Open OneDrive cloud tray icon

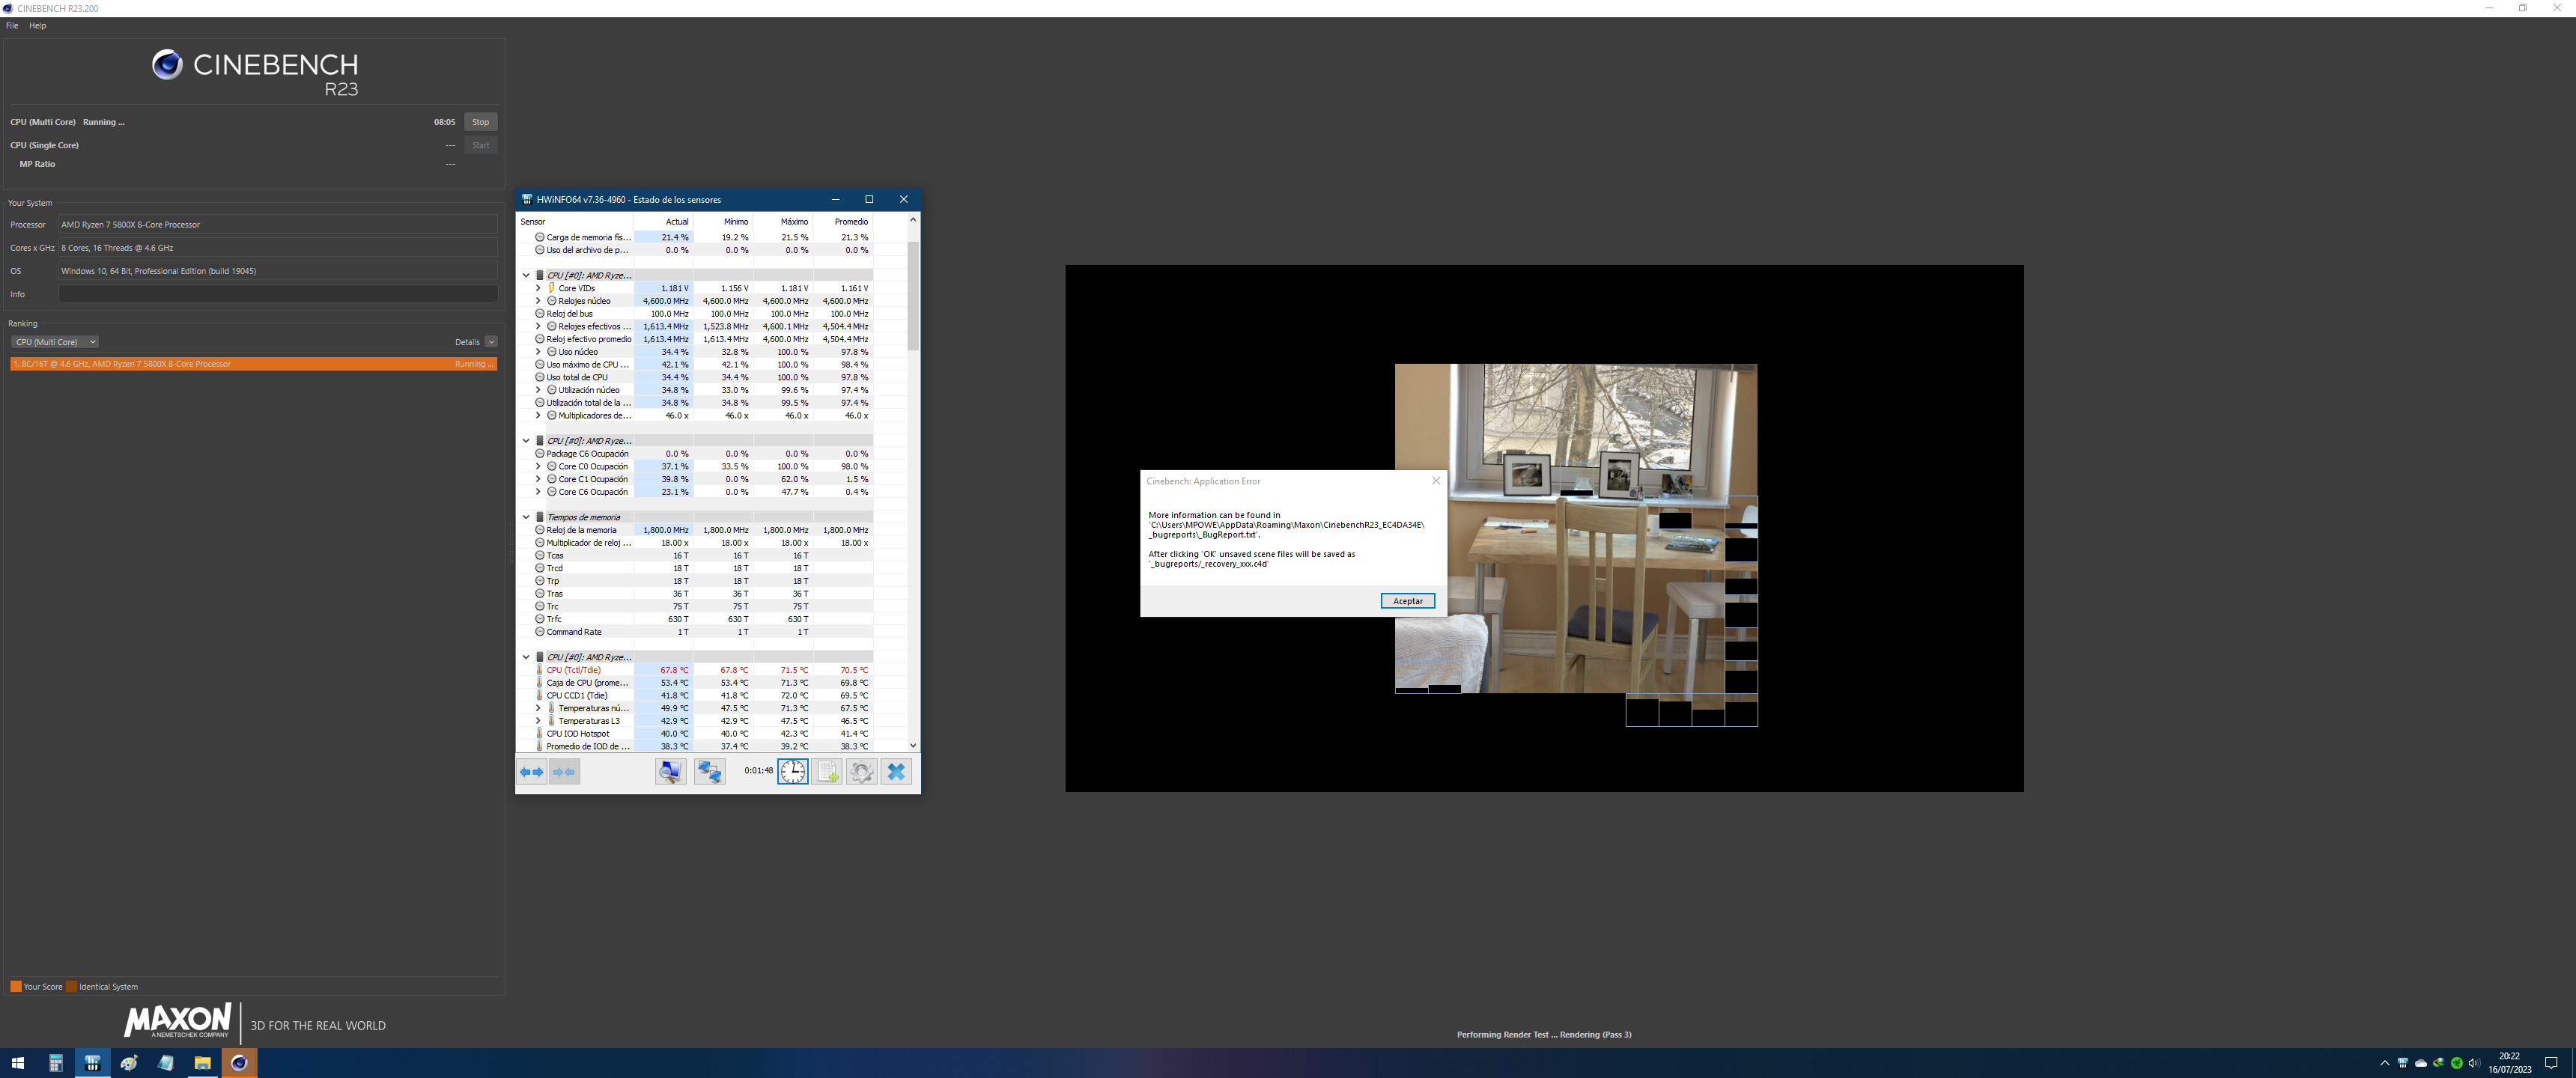[x=2421, y=1063]
